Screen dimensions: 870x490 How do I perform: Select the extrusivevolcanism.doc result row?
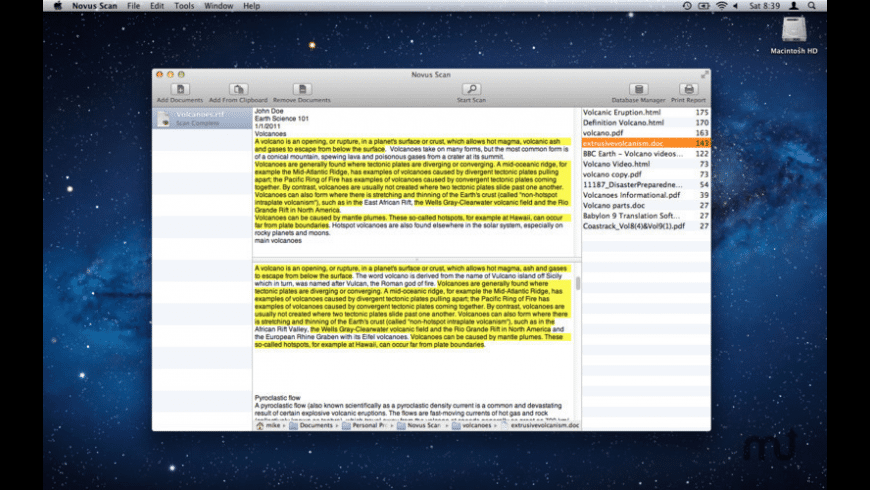point(646,143)
